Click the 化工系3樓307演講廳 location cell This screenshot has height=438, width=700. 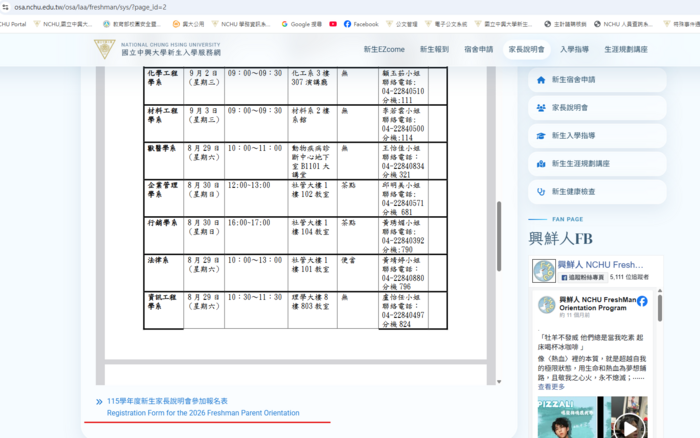(312, 86)
